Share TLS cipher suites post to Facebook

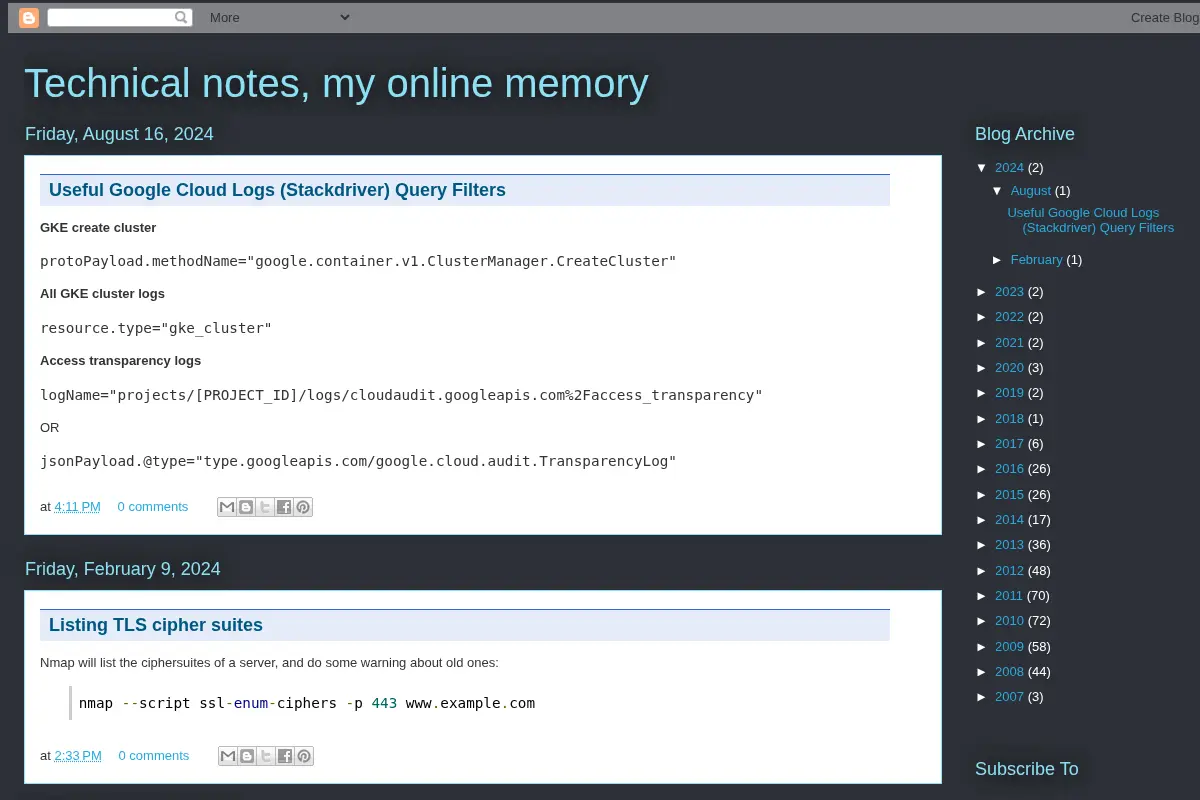point(285,756)
